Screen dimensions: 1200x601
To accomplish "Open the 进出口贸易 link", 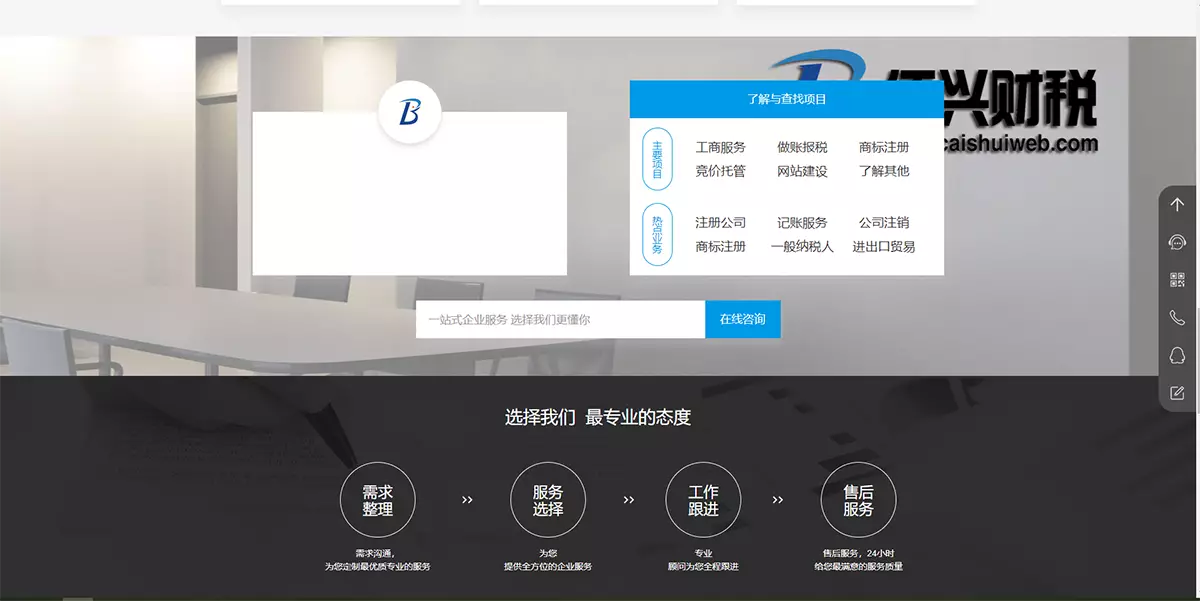I will tap(884, 246).
